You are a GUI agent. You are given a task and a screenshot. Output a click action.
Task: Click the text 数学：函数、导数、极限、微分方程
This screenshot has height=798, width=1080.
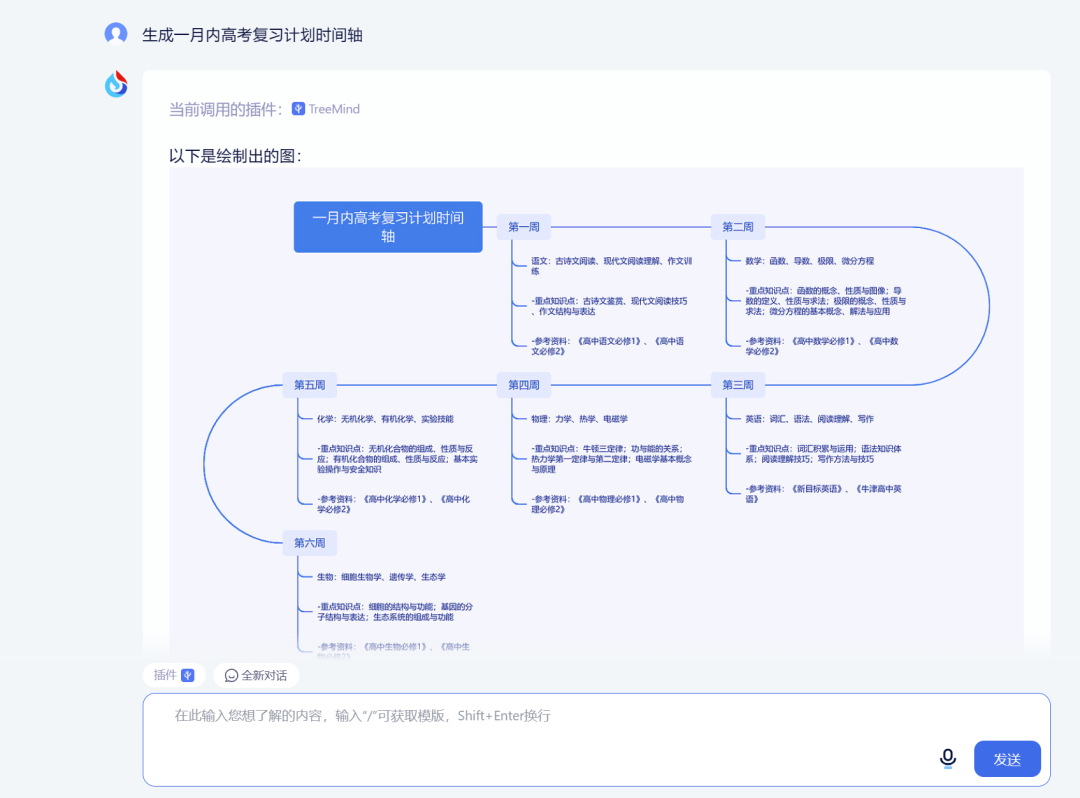pos(809,261)
